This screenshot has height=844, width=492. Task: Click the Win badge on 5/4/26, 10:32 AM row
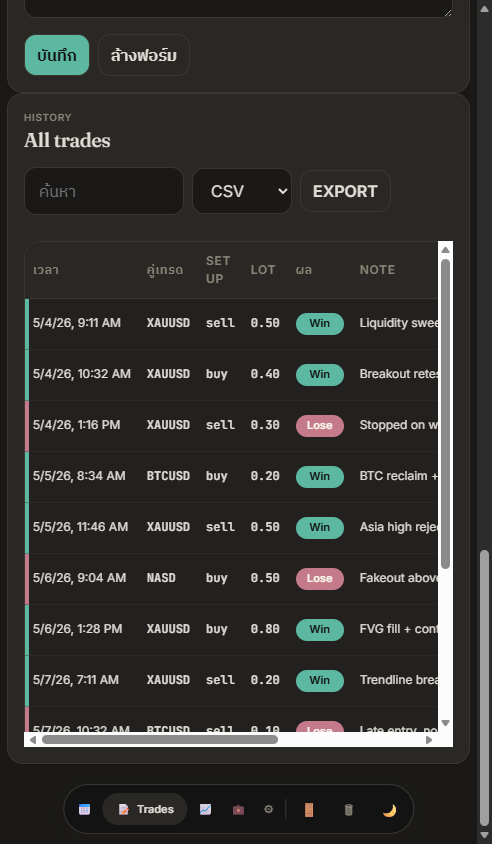point(320,375)
